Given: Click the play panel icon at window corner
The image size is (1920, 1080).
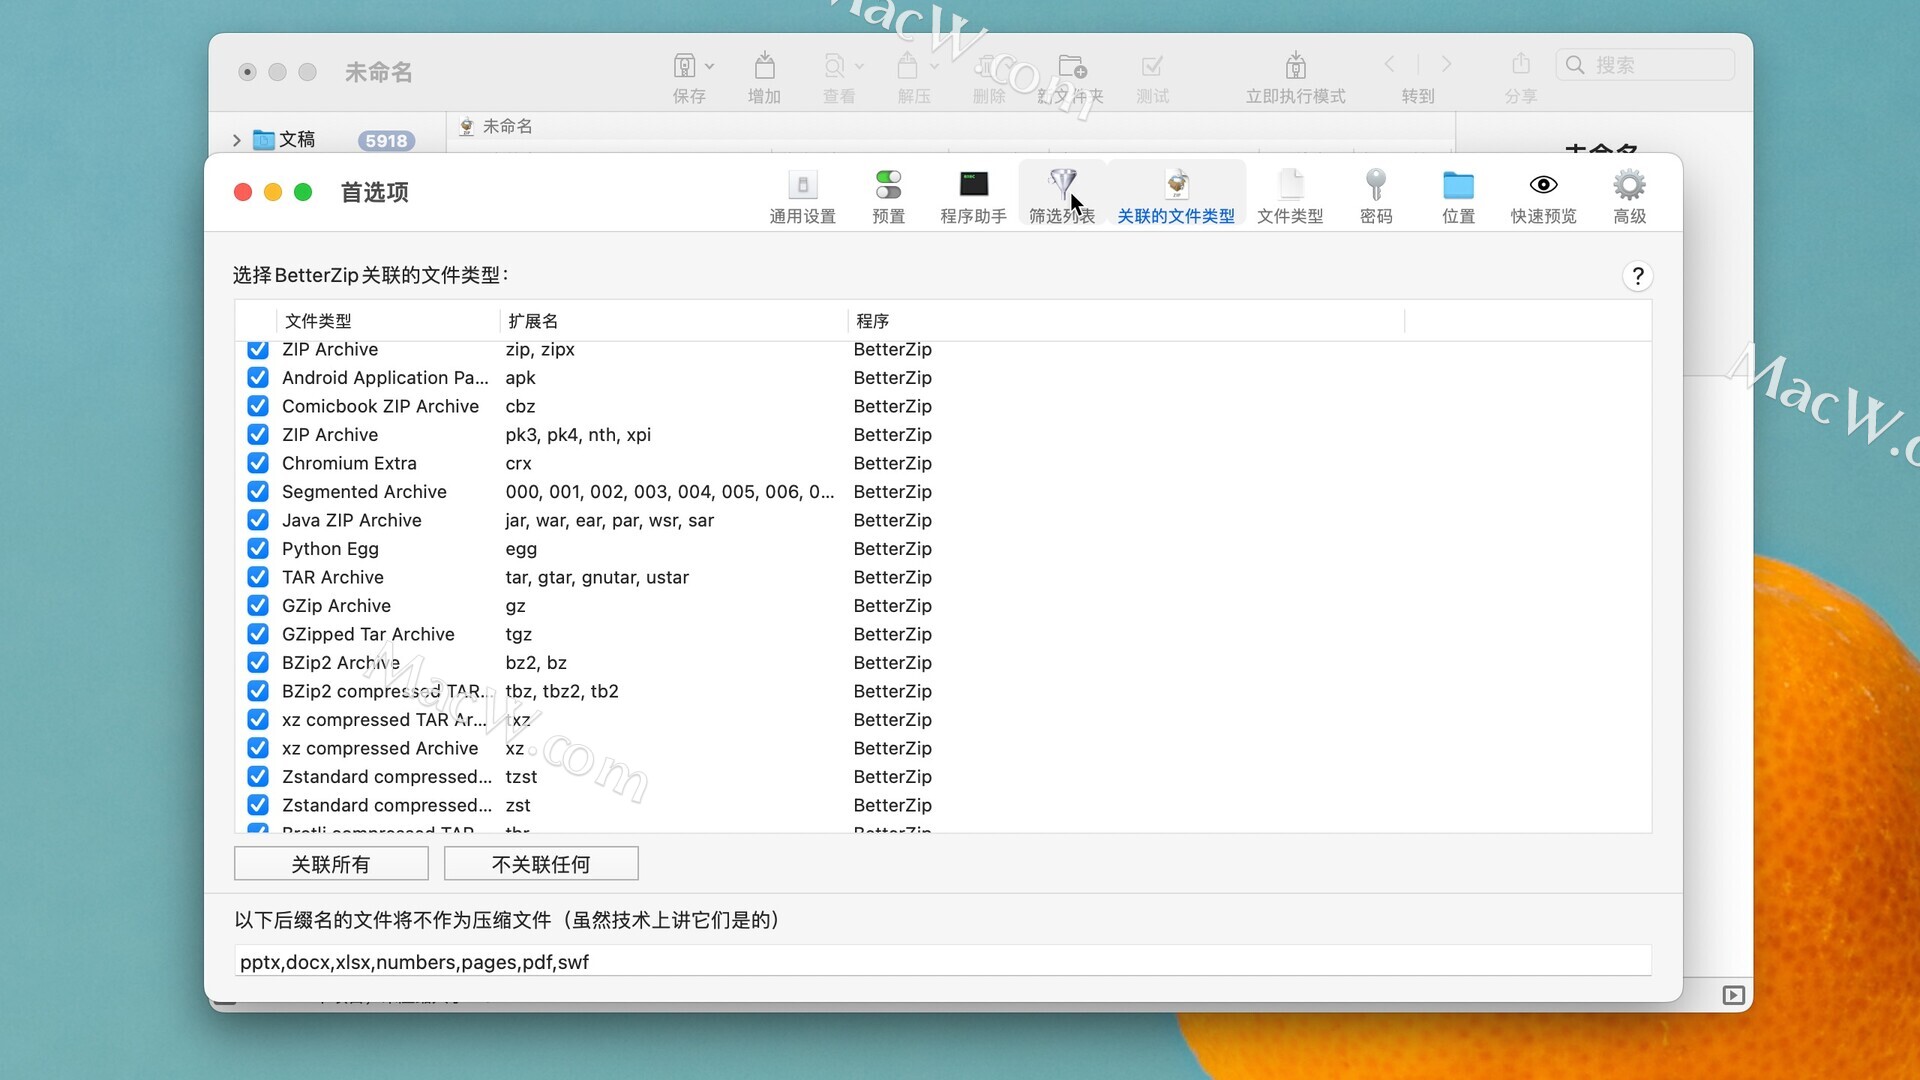Looking at the screenshot, I should coord(1733,995).
